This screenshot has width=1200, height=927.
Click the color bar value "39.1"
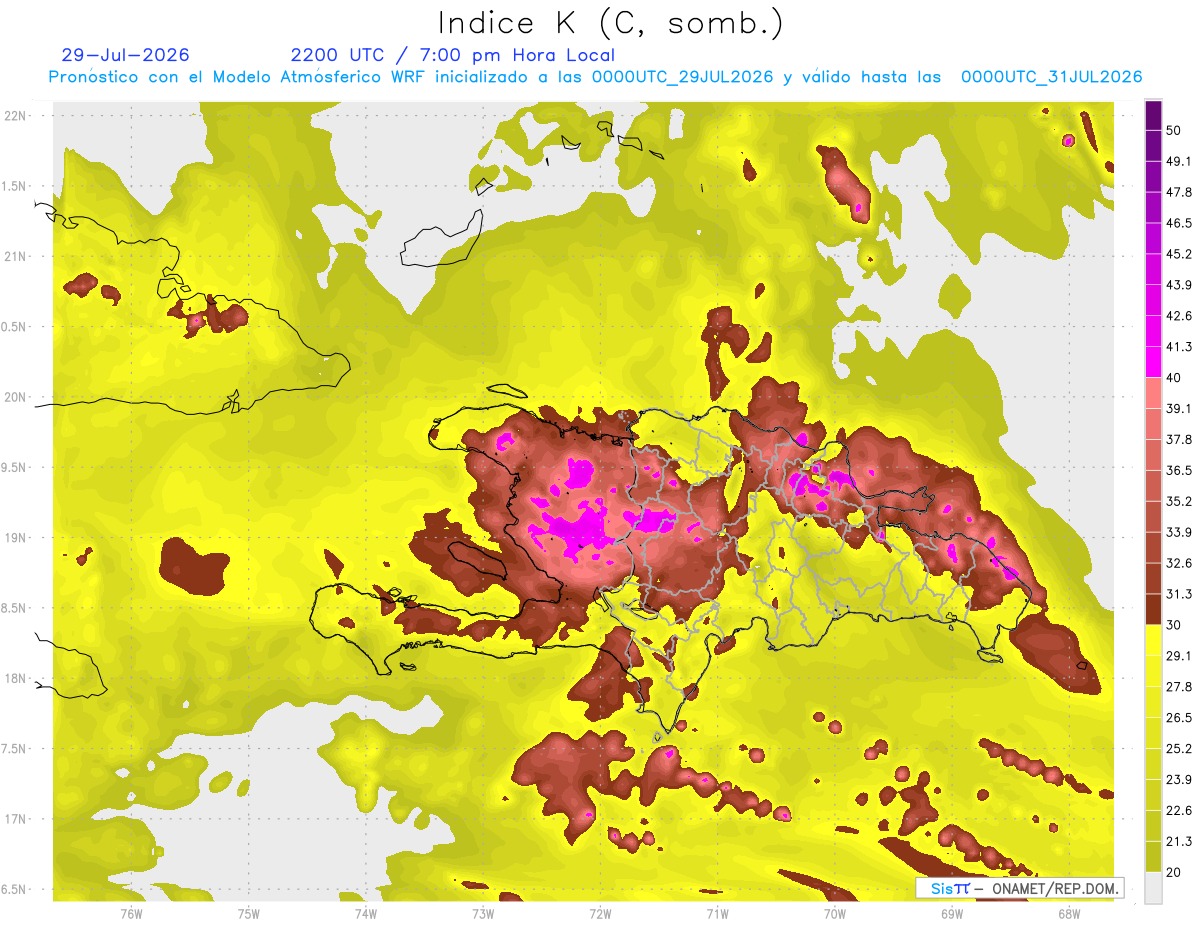point(1179,408)
